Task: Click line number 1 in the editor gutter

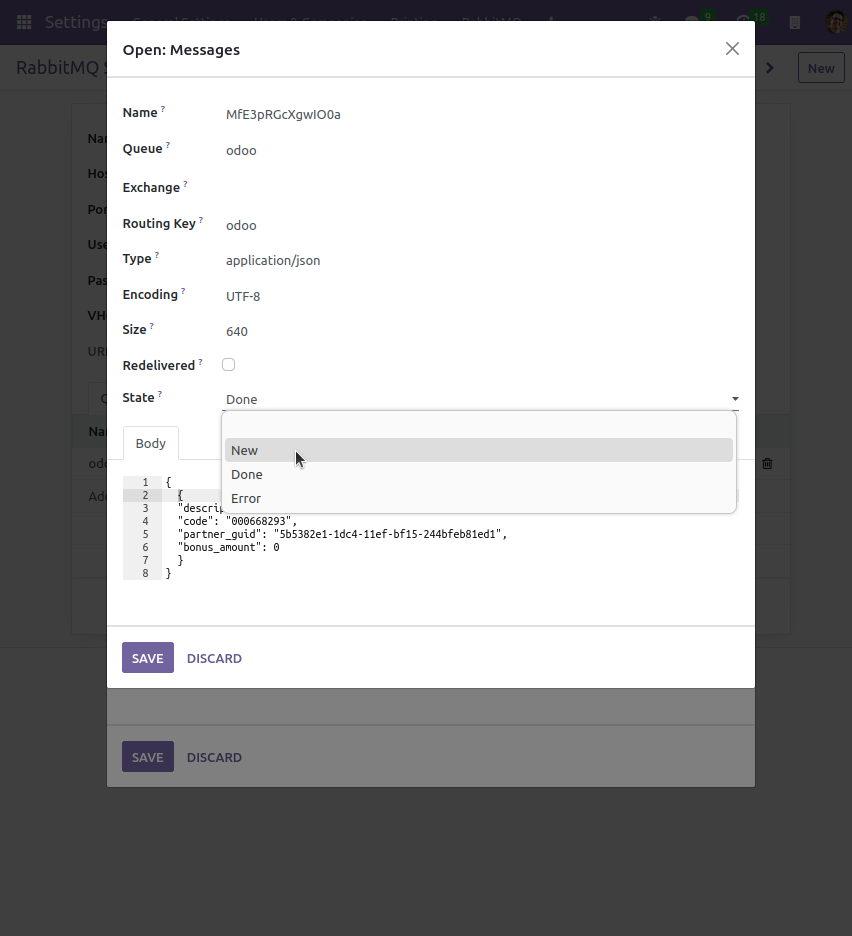Action: 145,482
